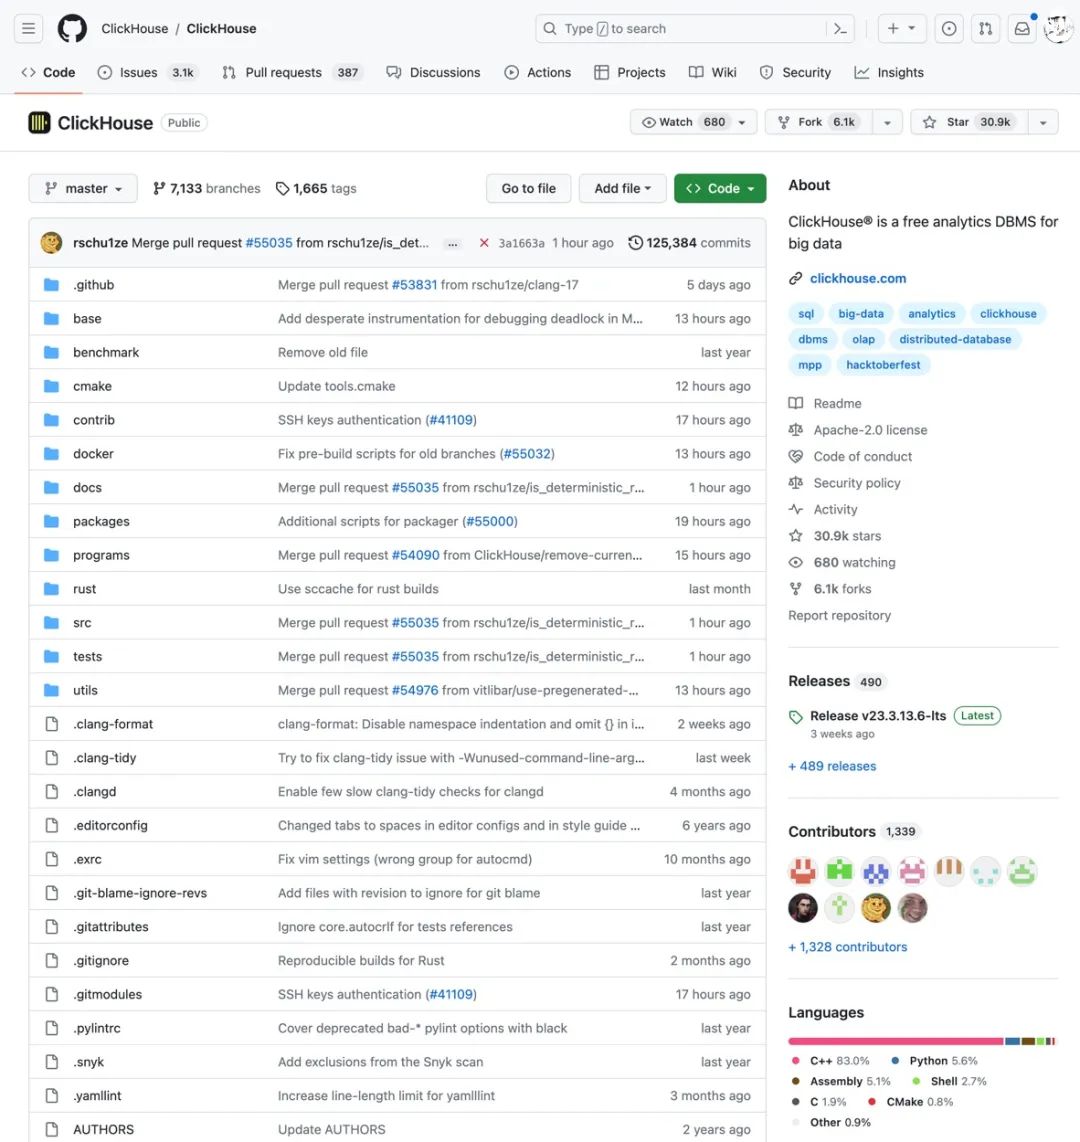1080x1142 pixels.
Task: Click the dark portrait contributor avatar
Action: 803,907
